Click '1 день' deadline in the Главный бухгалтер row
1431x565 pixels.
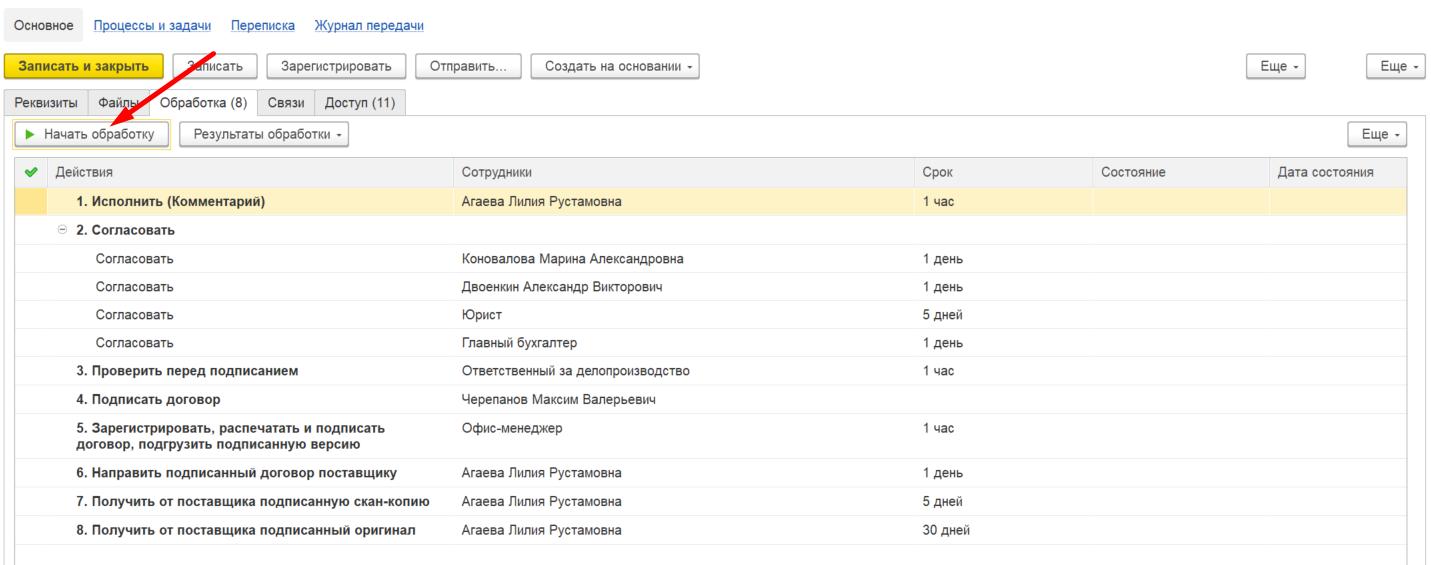pyautogui.click(x=1004, y=342)
